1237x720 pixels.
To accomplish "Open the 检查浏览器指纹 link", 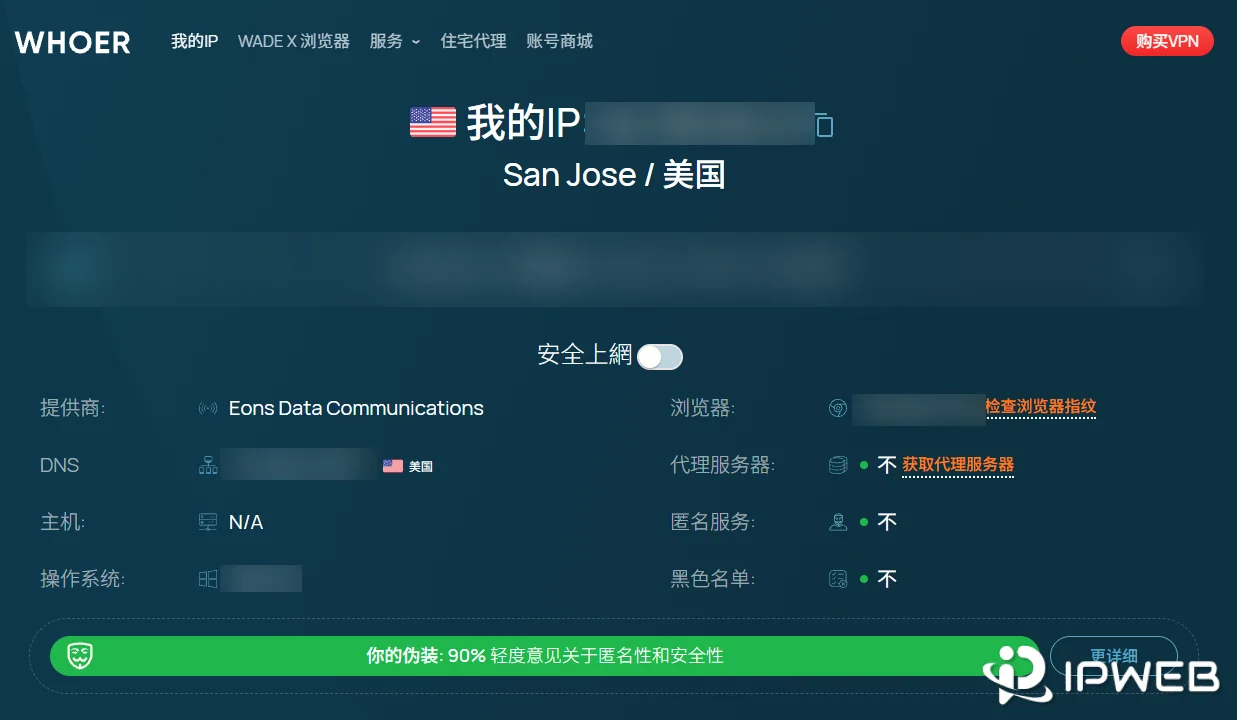I will coord(1041,407).
